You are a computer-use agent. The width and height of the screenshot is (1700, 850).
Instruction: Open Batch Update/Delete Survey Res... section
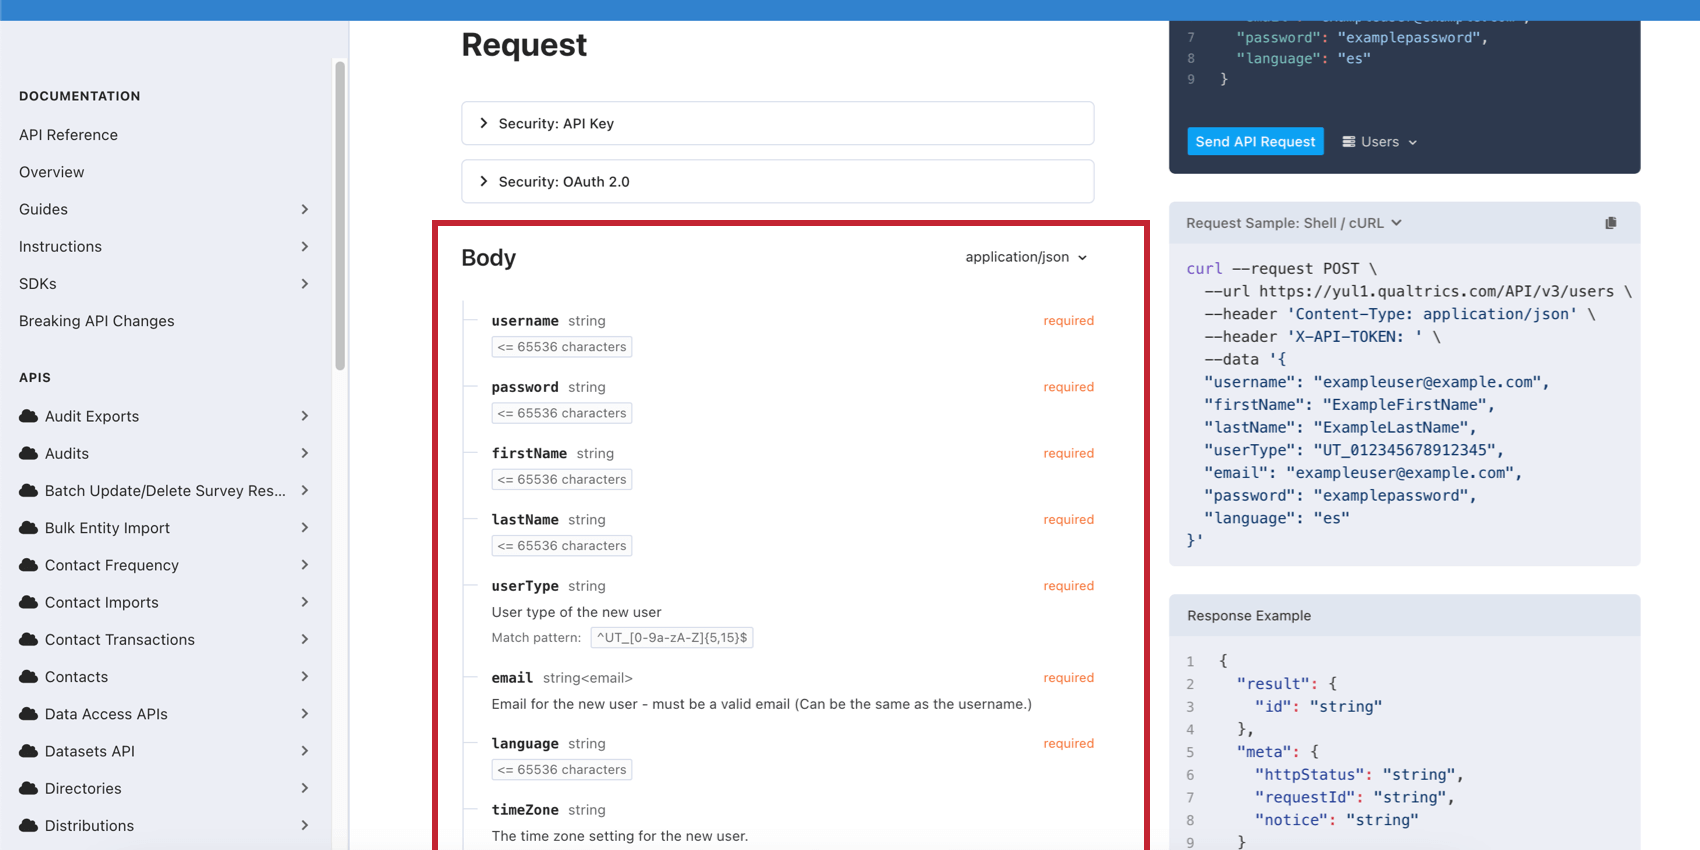(165, 490)
